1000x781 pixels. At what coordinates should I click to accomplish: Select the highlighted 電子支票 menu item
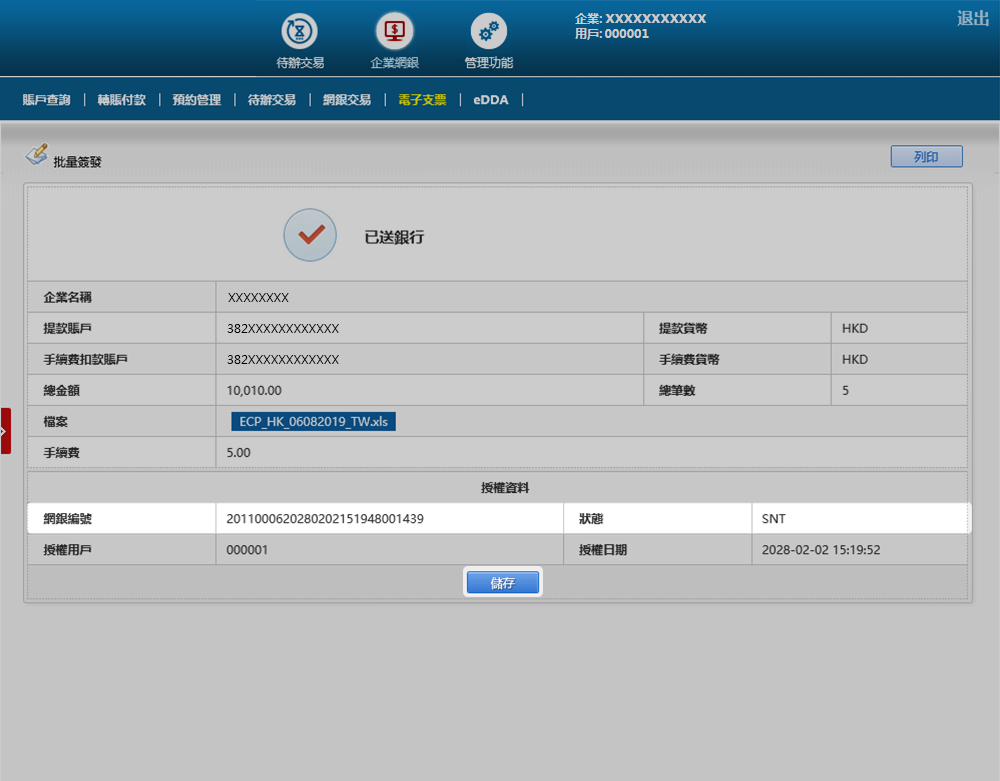click(422, 100)
